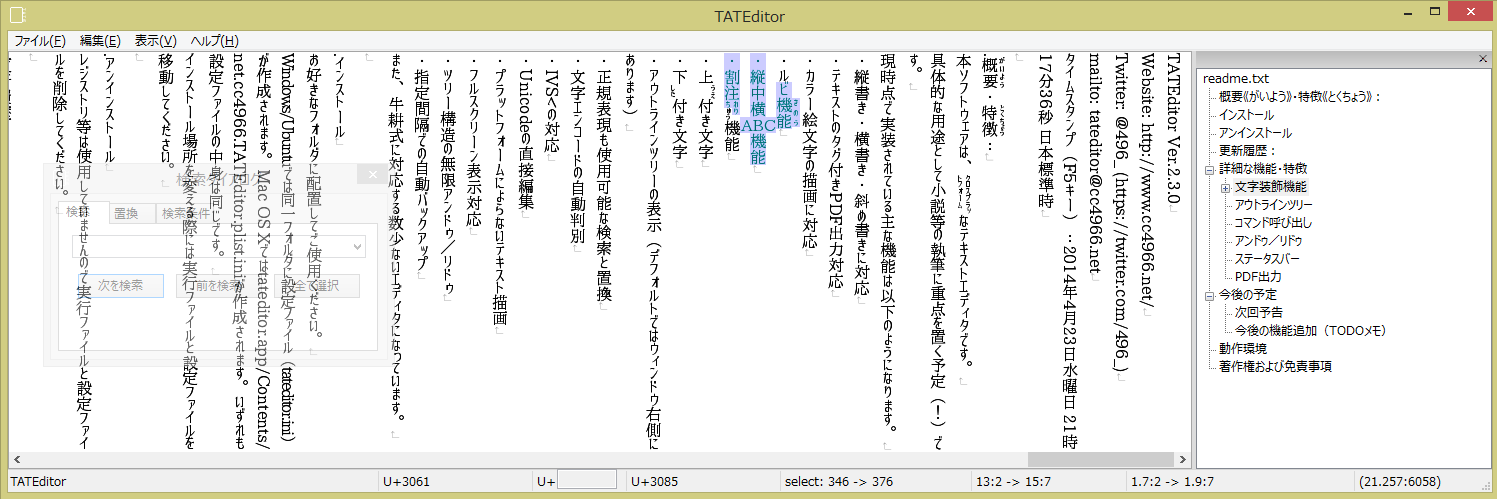Click the 次を検索 button
The width and height of the screenshot is (1497, 499).
click(120, 286)
